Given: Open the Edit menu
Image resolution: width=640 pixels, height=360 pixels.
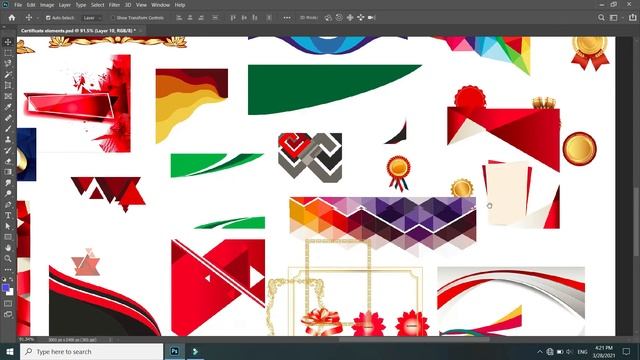Looking at the screenshot, I should (x=31, y=5).
